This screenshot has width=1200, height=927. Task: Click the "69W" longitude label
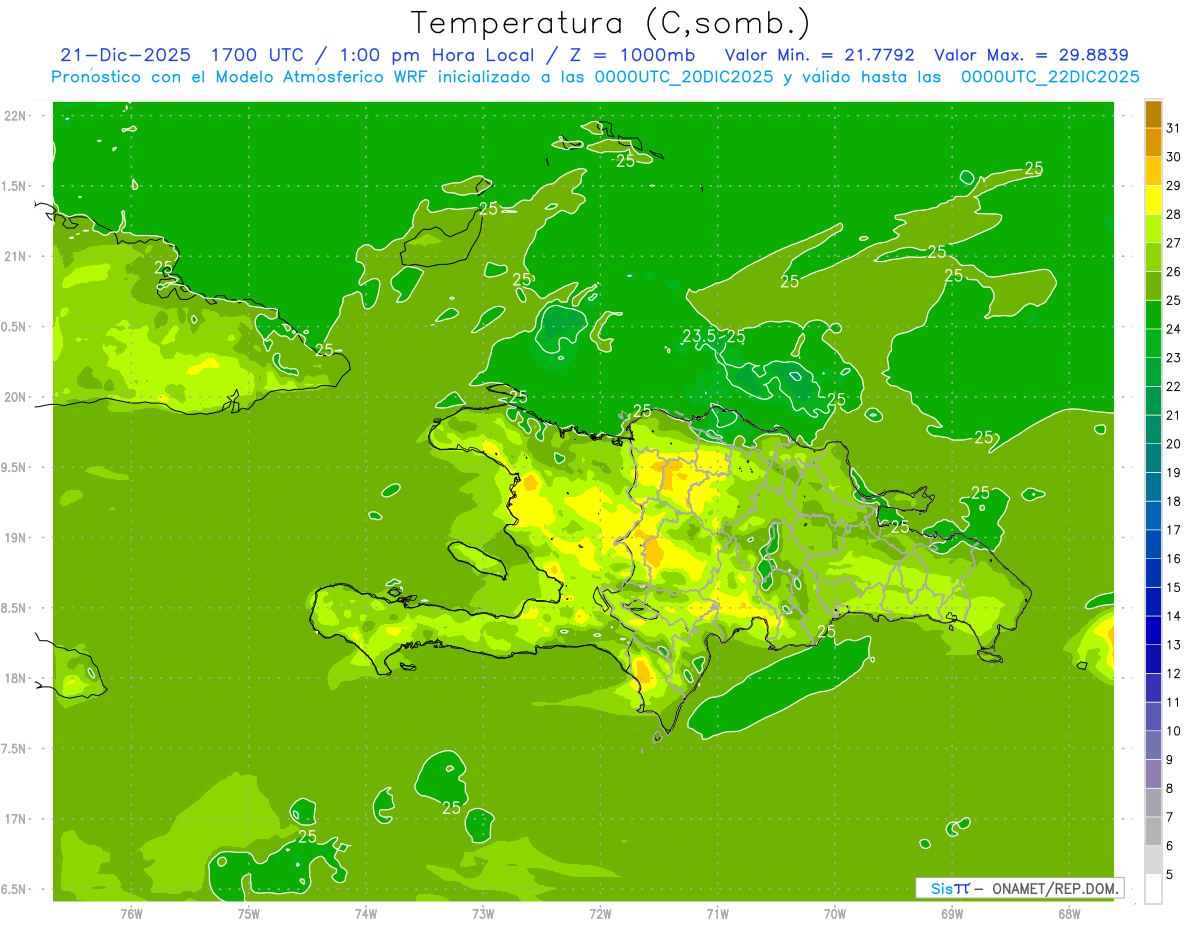[x=951, y=913]
